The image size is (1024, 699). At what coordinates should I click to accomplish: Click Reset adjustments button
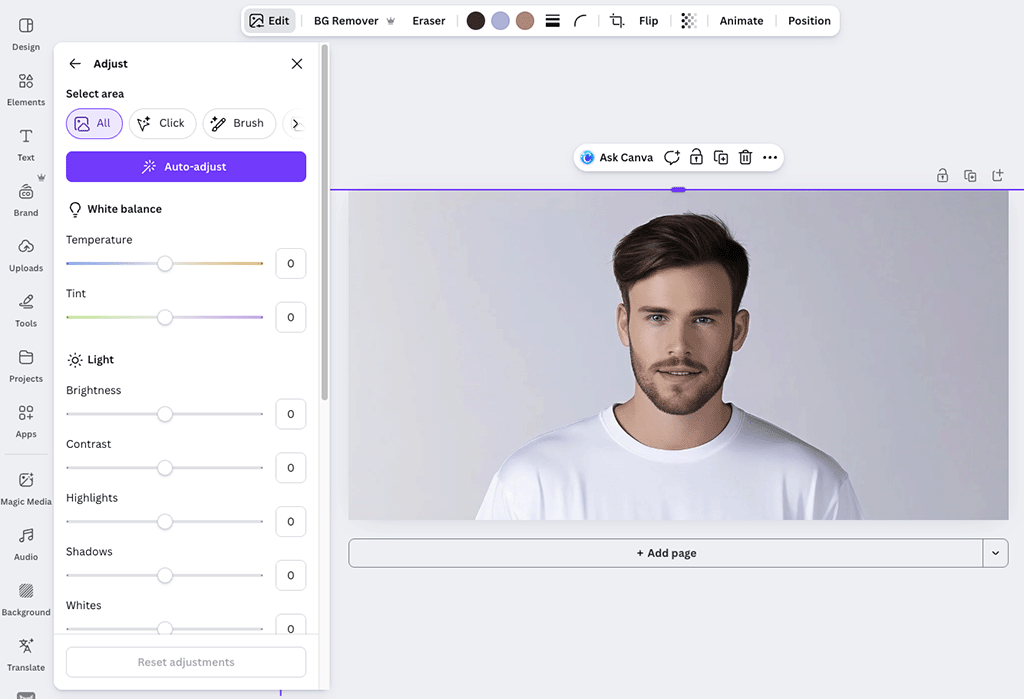tap(186, 662)
